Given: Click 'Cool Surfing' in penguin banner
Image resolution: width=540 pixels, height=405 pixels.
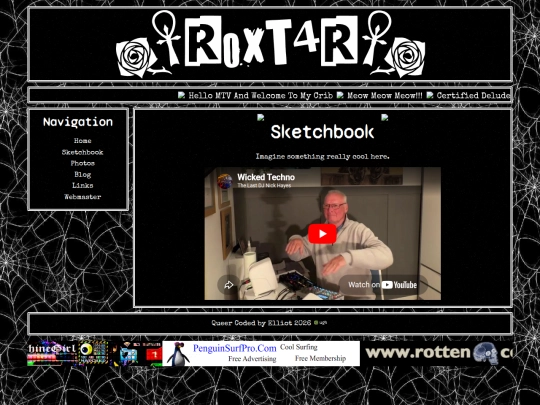Looking at the screenshot, I should (x=299, y=347).
